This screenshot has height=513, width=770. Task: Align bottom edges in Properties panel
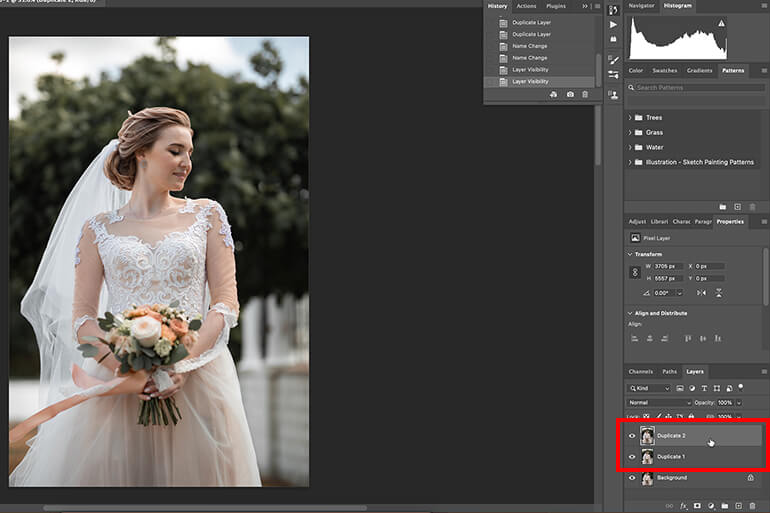pyautogui.click(x=718, y=338)
